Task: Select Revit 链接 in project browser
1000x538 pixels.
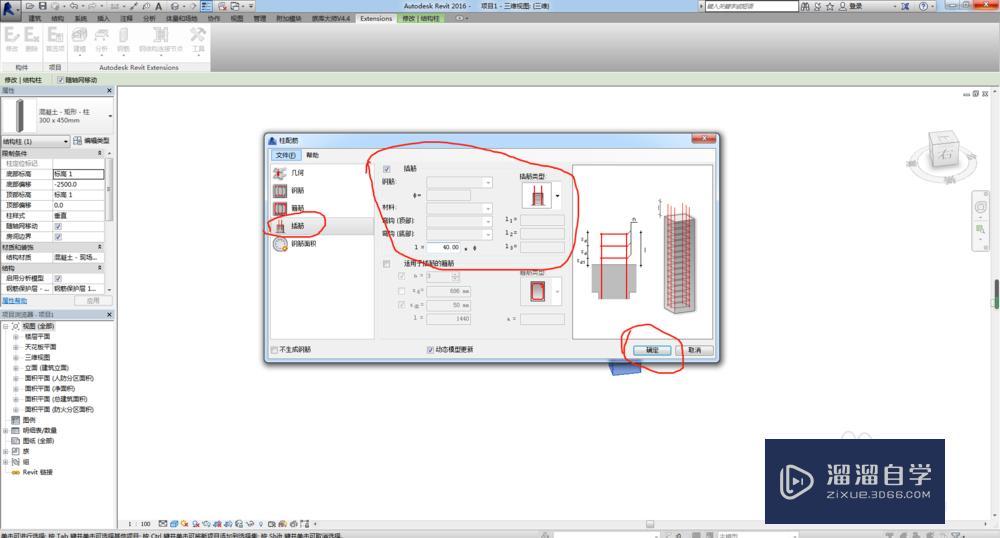Action: click(x=37, y=472)
